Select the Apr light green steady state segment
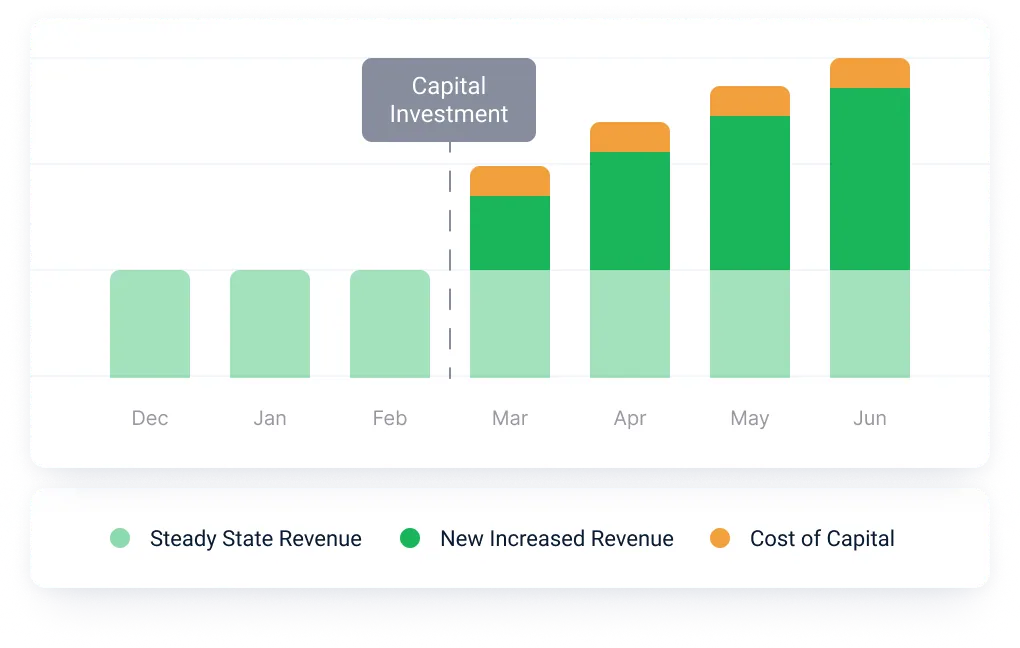The height and width of the screenshot is (648, 1020). point(630,324)
